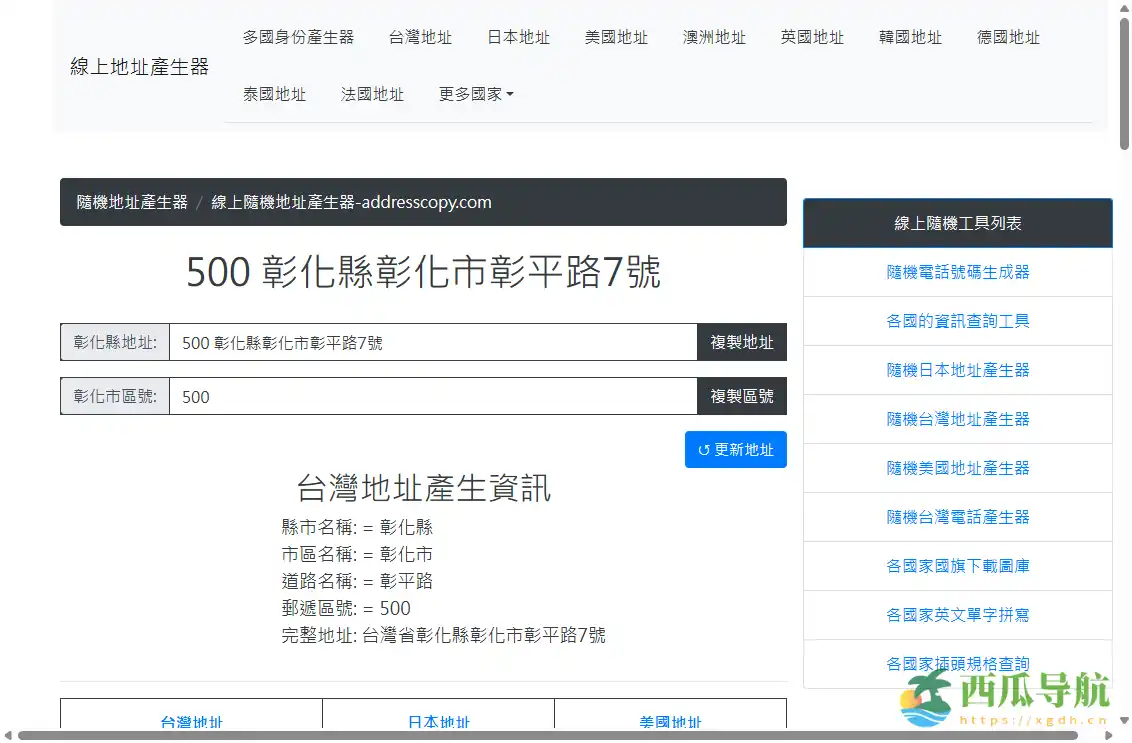The image size is (1132, 743).
Task: Select the 澳洲地址 menu item
Action: (714, 37)
